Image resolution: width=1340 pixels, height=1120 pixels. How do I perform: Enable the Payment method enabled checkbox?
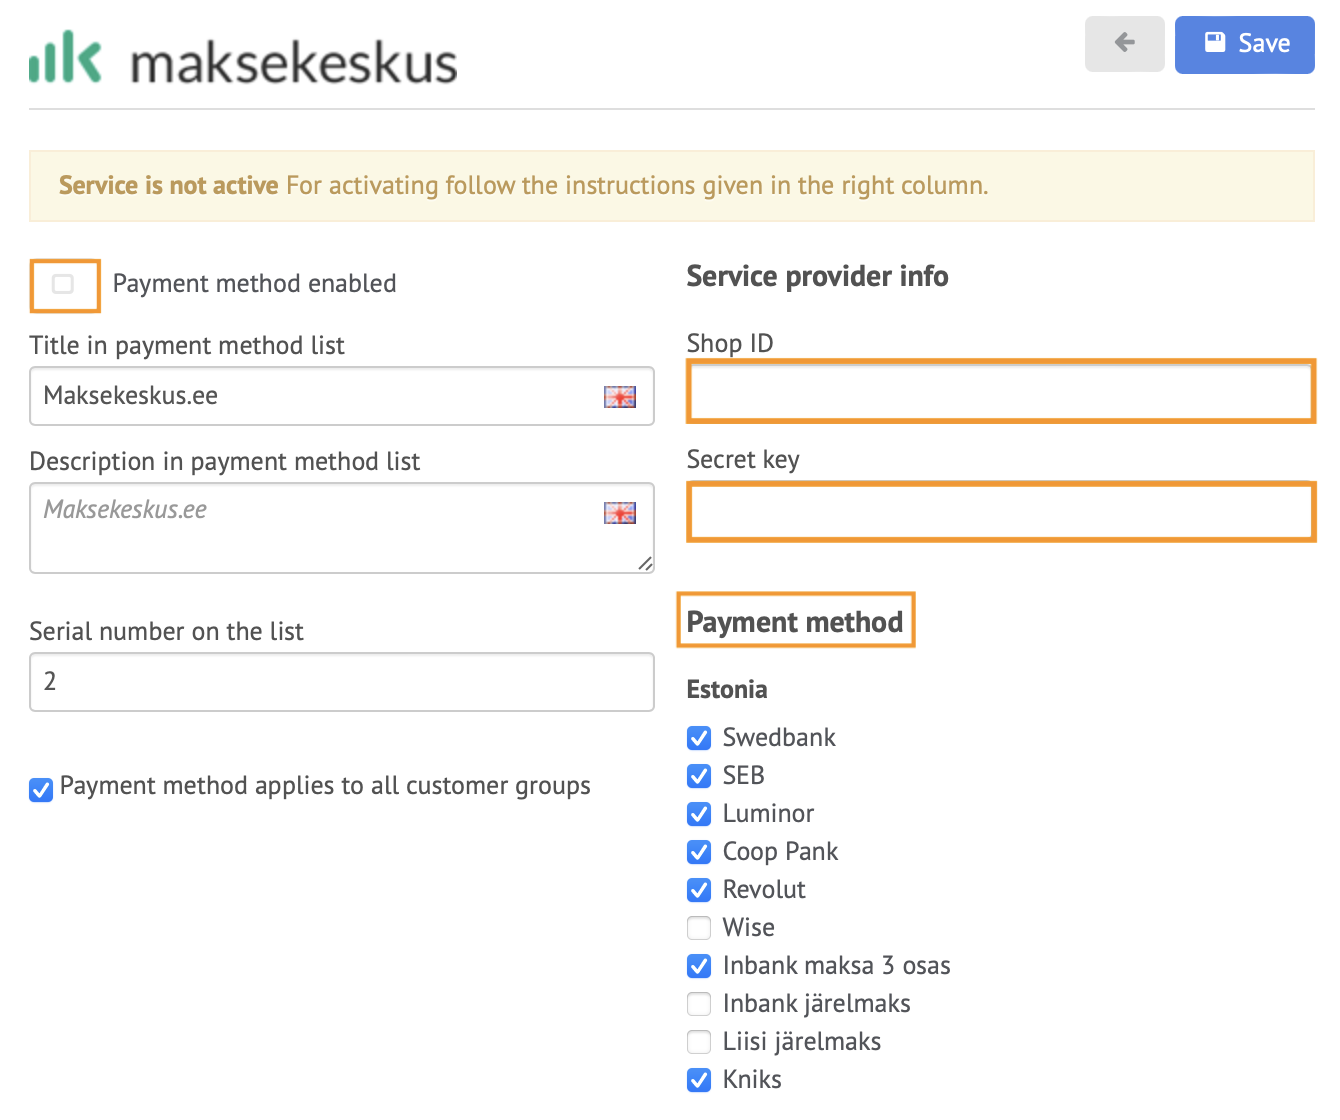(63, 284)
